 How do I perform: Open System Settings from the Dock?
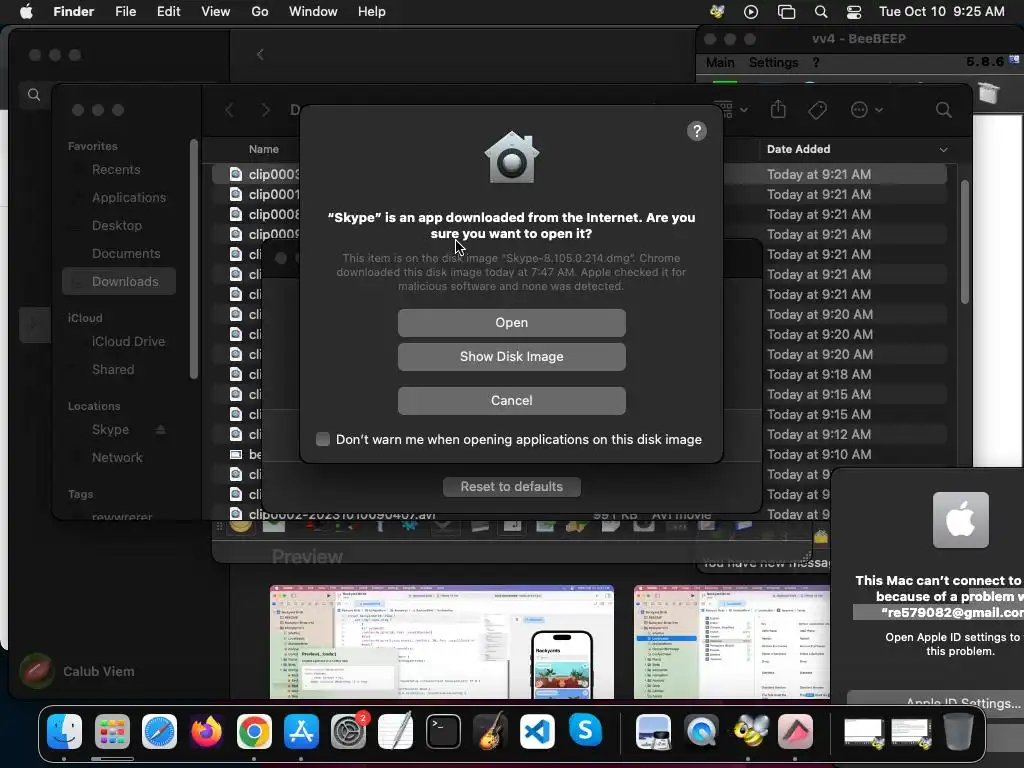(x=349, y=731)
